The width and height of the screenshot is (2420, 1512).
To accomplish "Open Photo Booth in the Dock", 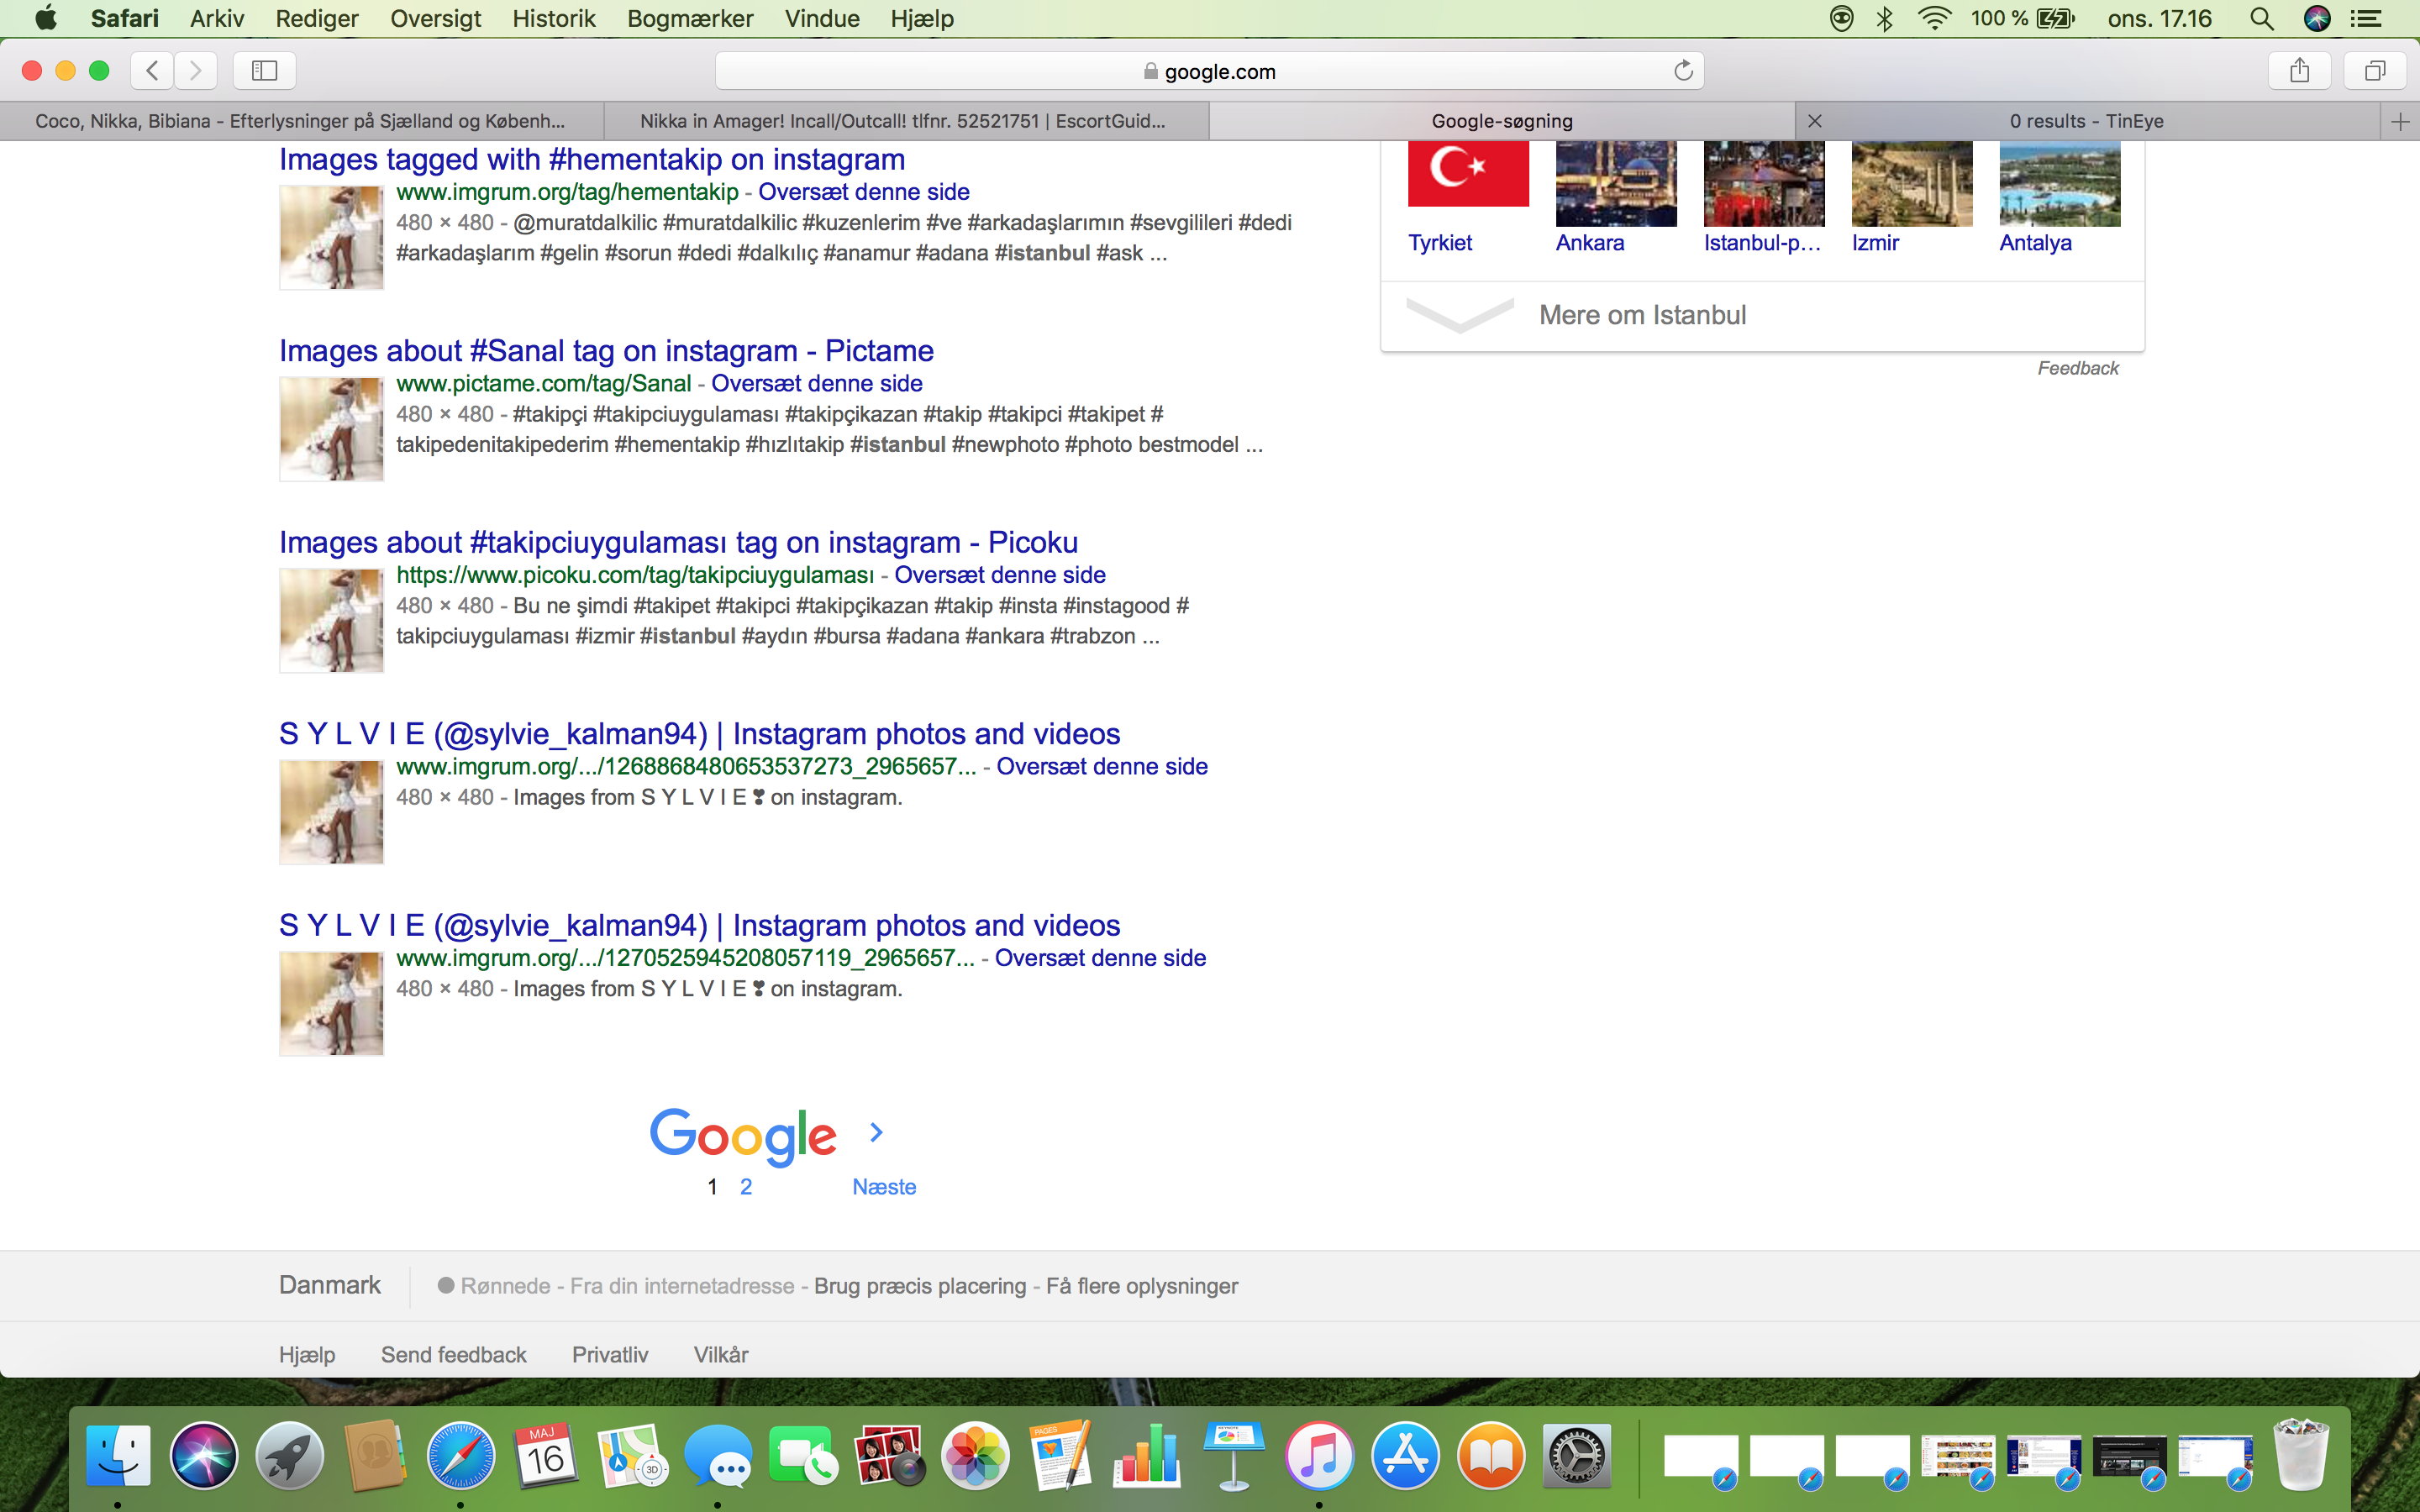I will 889,1455.
